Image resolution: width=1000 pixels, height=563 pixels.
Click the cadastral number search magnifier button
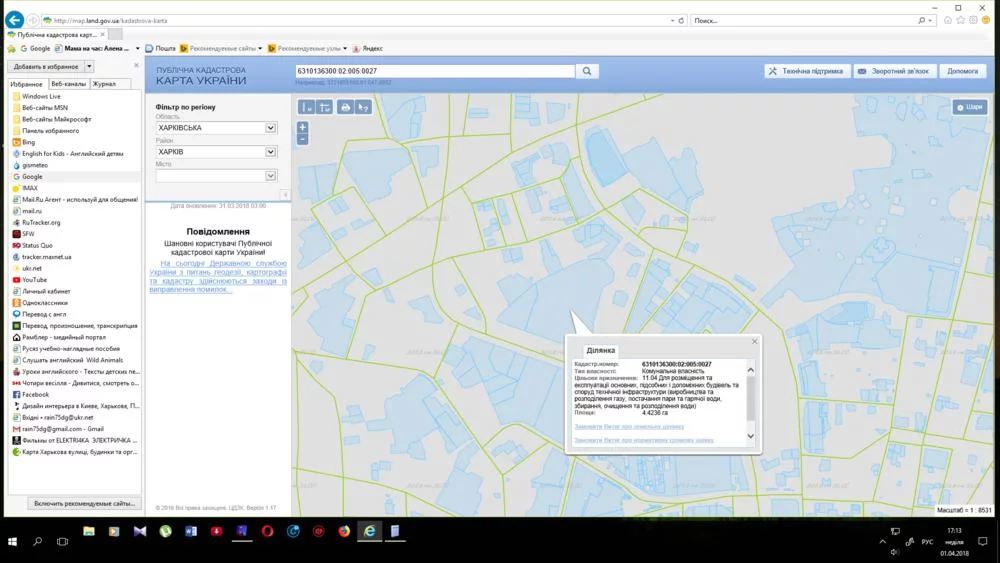pyautogui.click(x=587, y=71)
